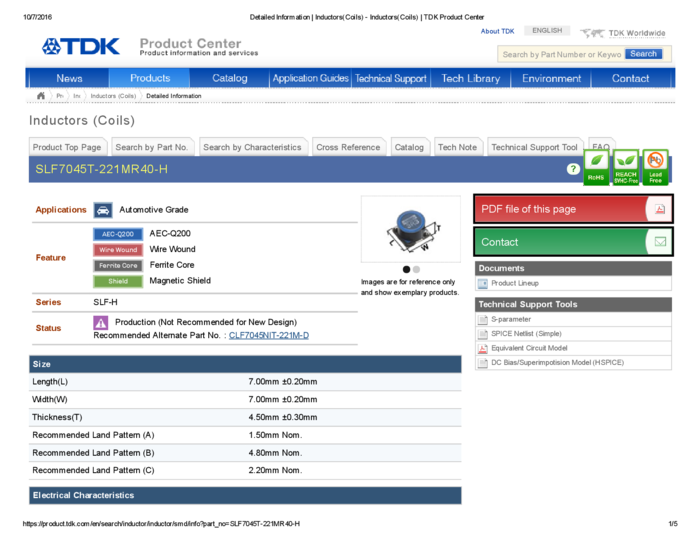The width and height of the screenshot is (700, 541).
Task: Click the purple status warning icon
Action: pyautogui.click(x=100, y=322)
